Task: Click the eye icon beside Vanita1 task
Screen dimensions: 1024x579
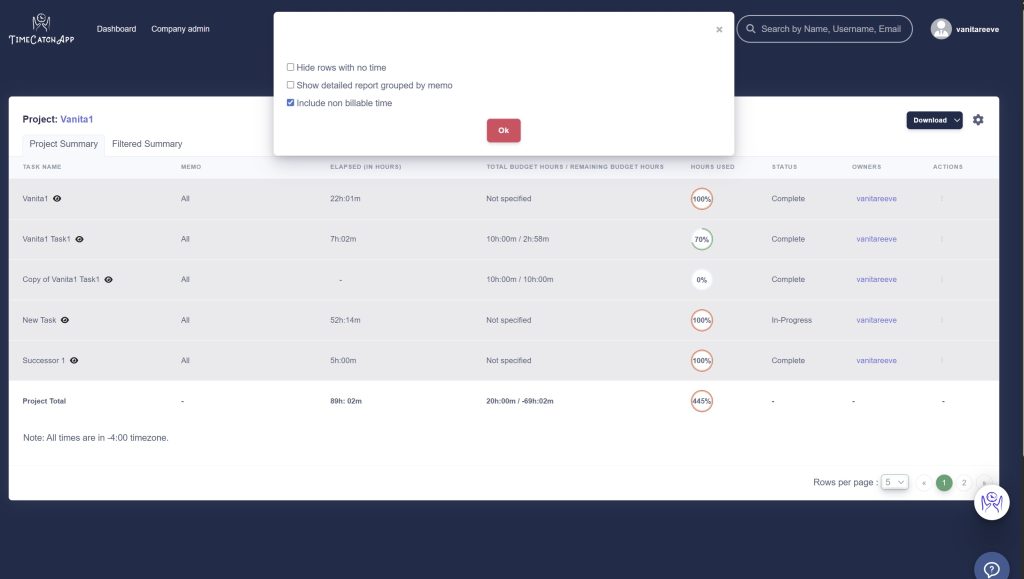Action: [57, 199]
